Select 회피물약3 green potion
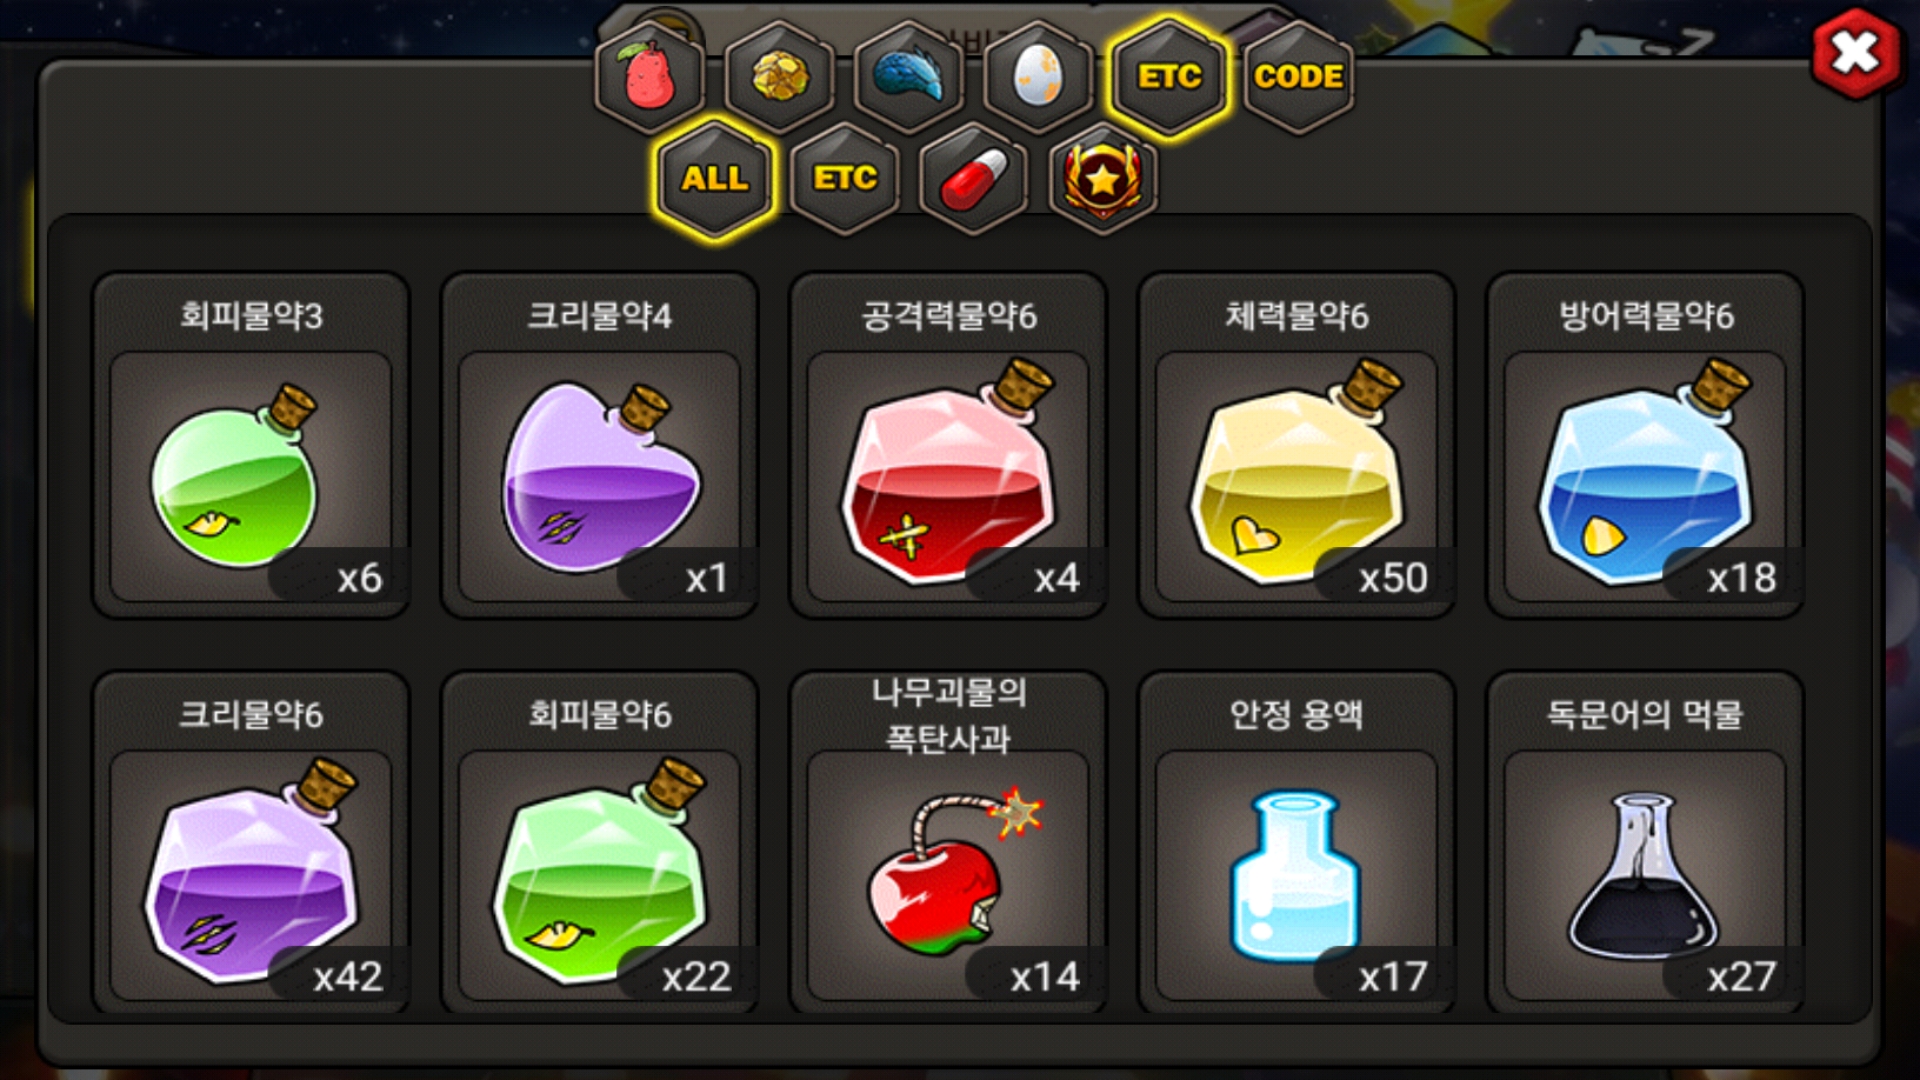1920x1080 pixels. pyautogui.click(x=250, y=445)
